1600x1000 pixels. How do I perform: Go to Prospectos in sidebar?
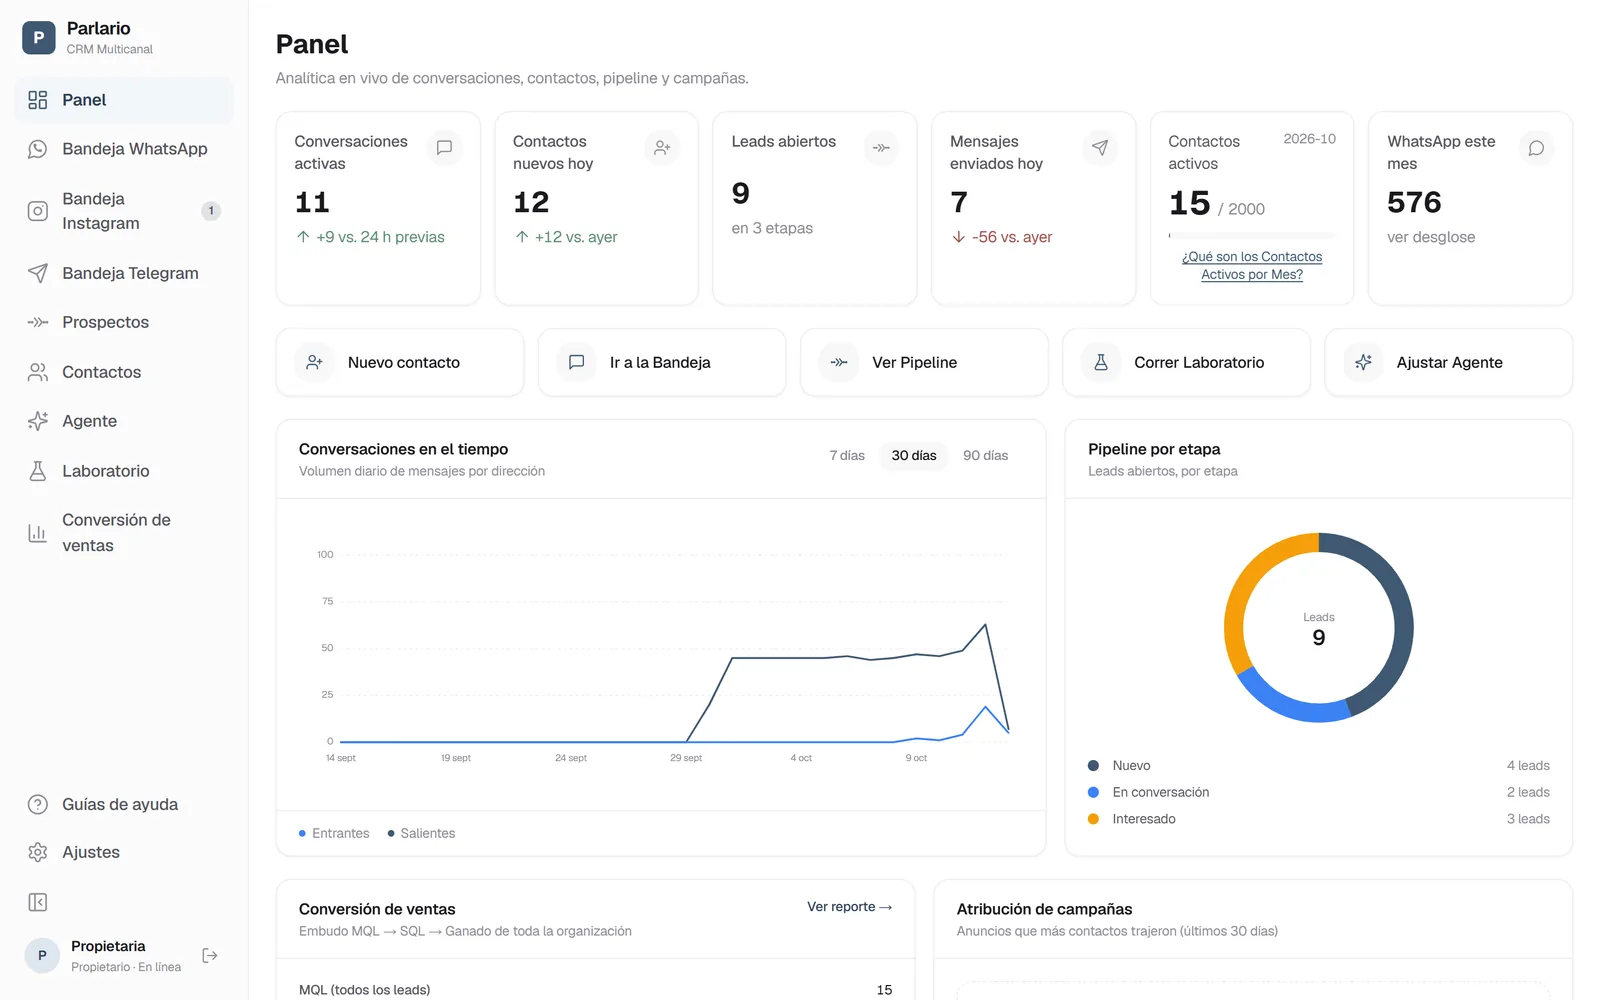(x=124, y=322)
